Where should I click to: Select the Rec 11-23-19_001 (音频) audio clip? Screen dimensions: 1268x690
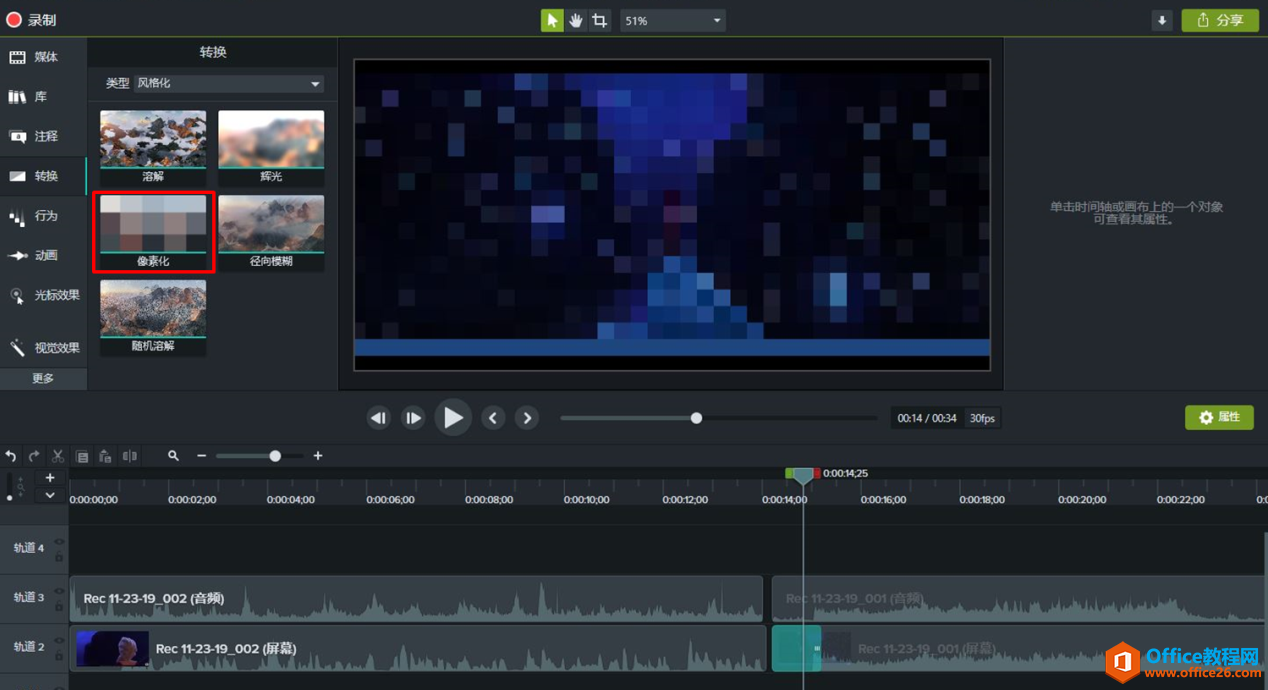(1019, 598)
